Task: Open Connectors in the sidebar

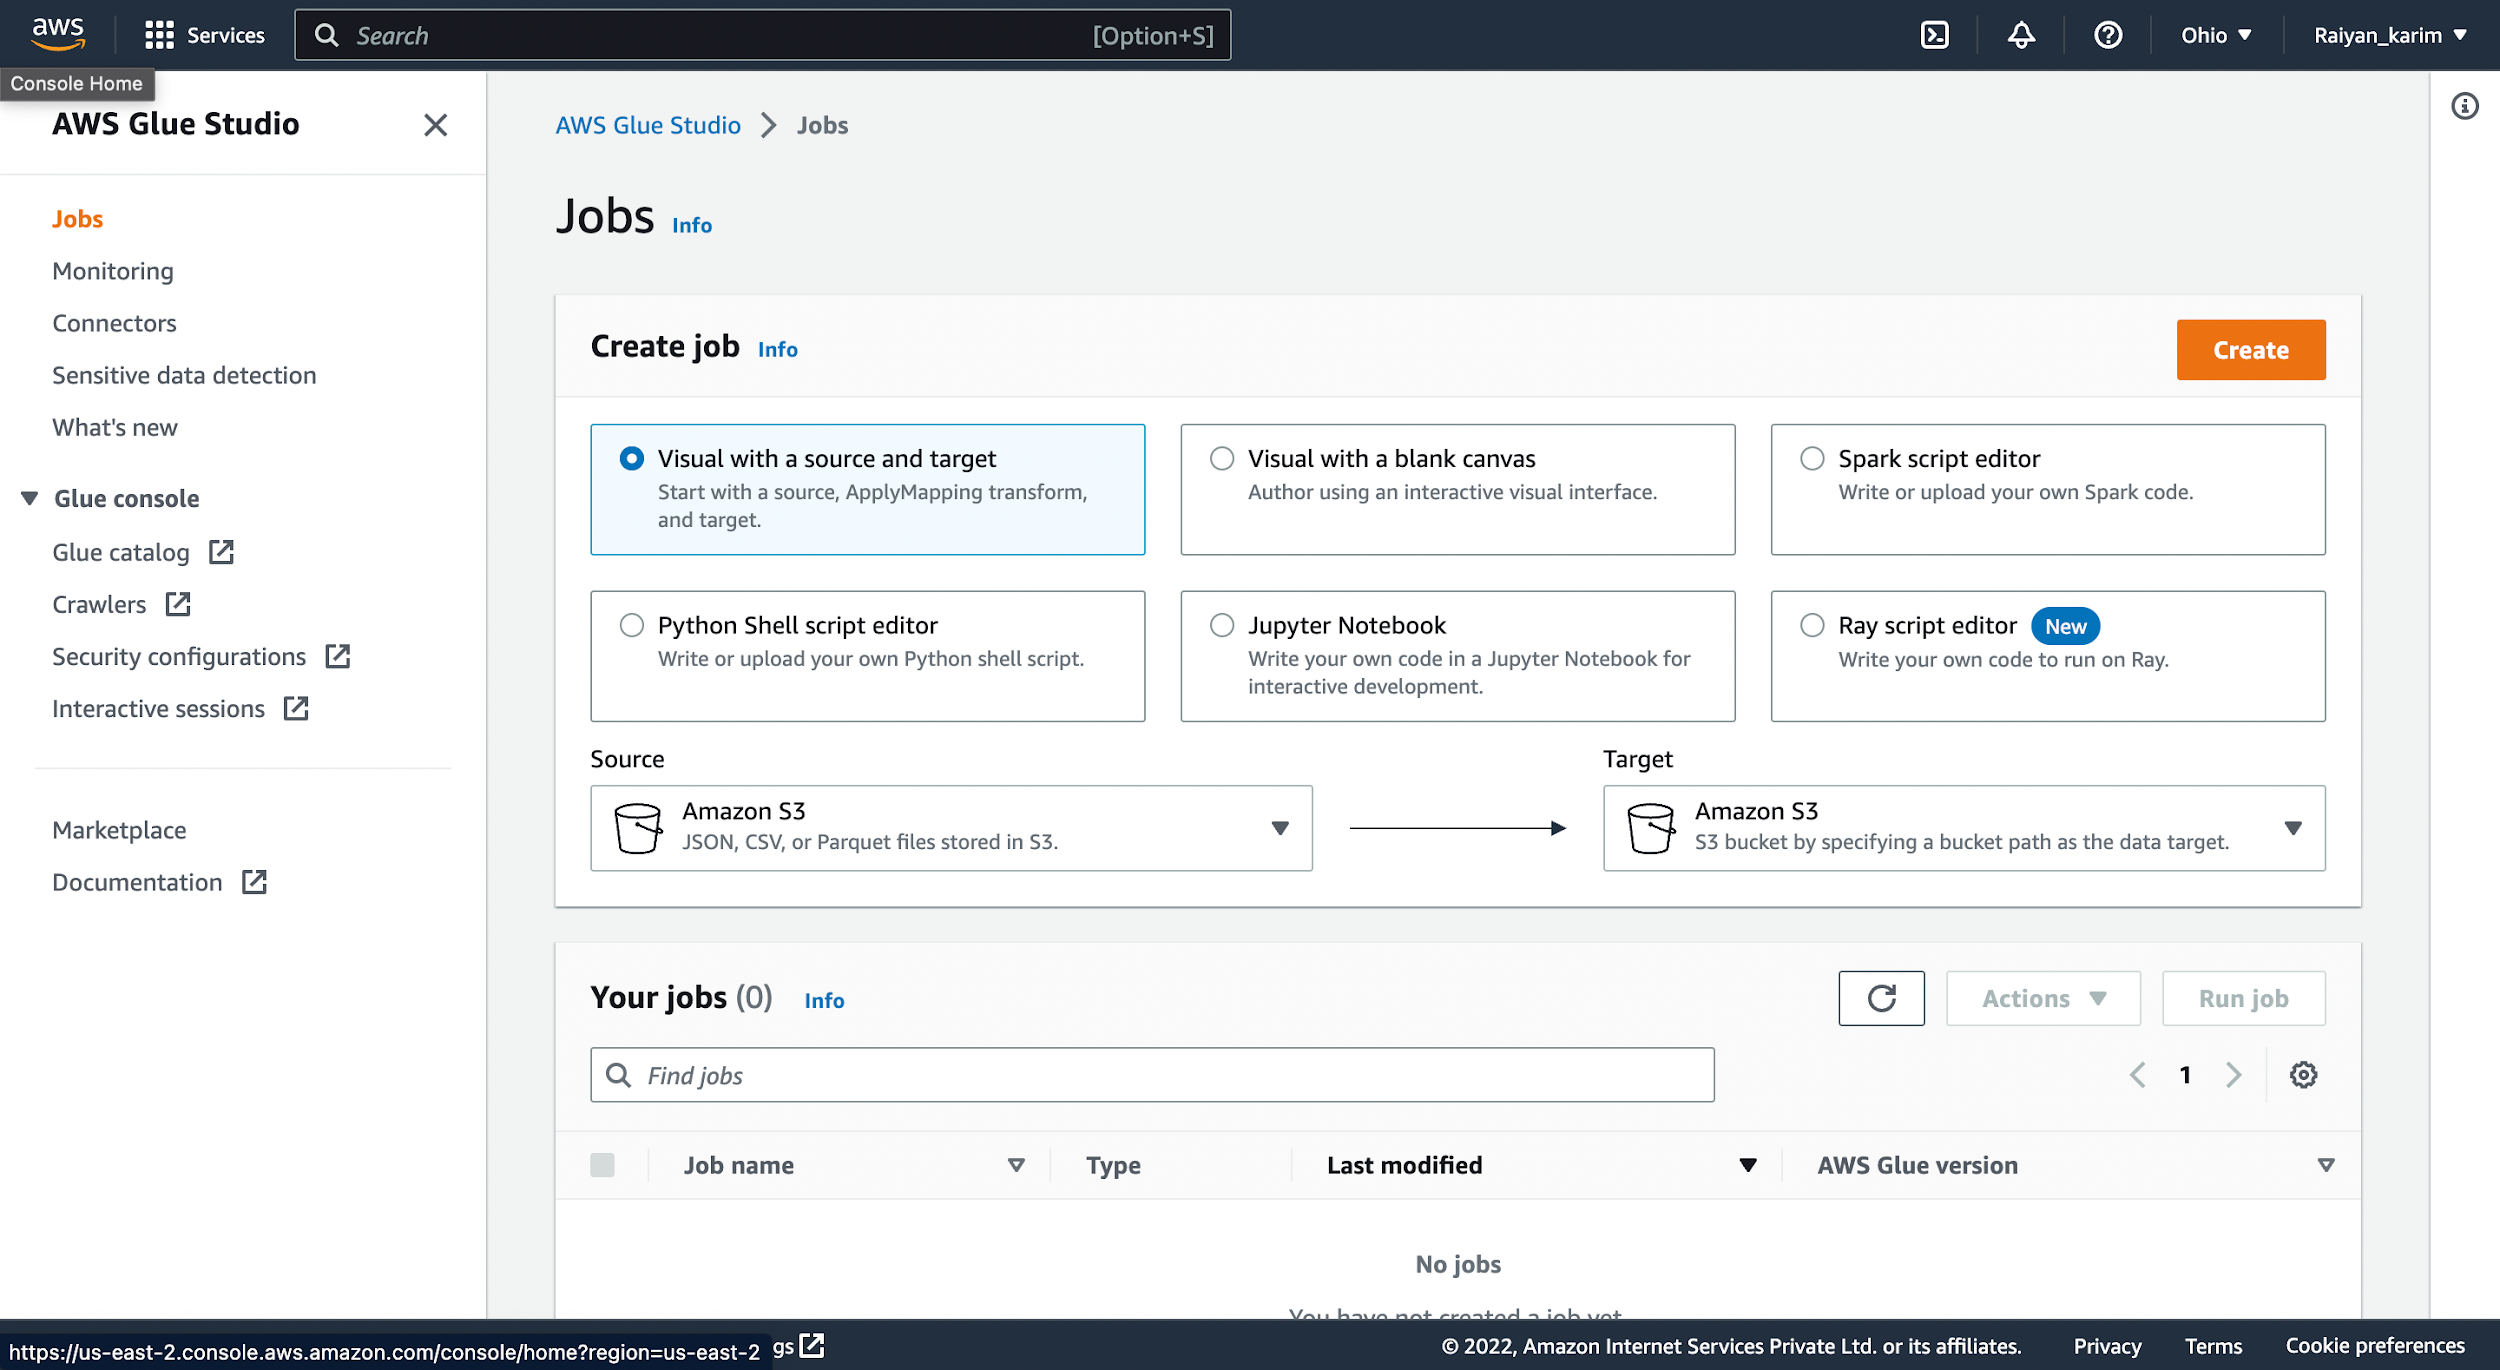Action: [x=114, y=323]
